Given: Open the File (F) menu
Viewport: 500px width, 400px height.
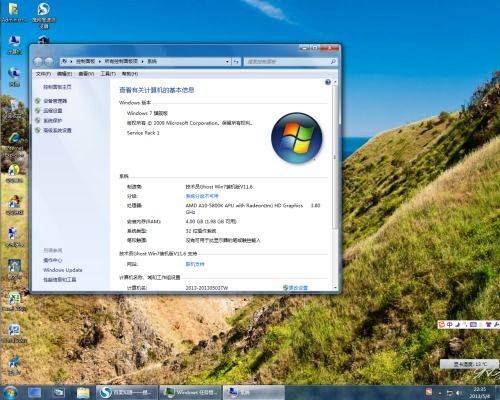Looking at the screenshot, I should (x=43, y=74).
